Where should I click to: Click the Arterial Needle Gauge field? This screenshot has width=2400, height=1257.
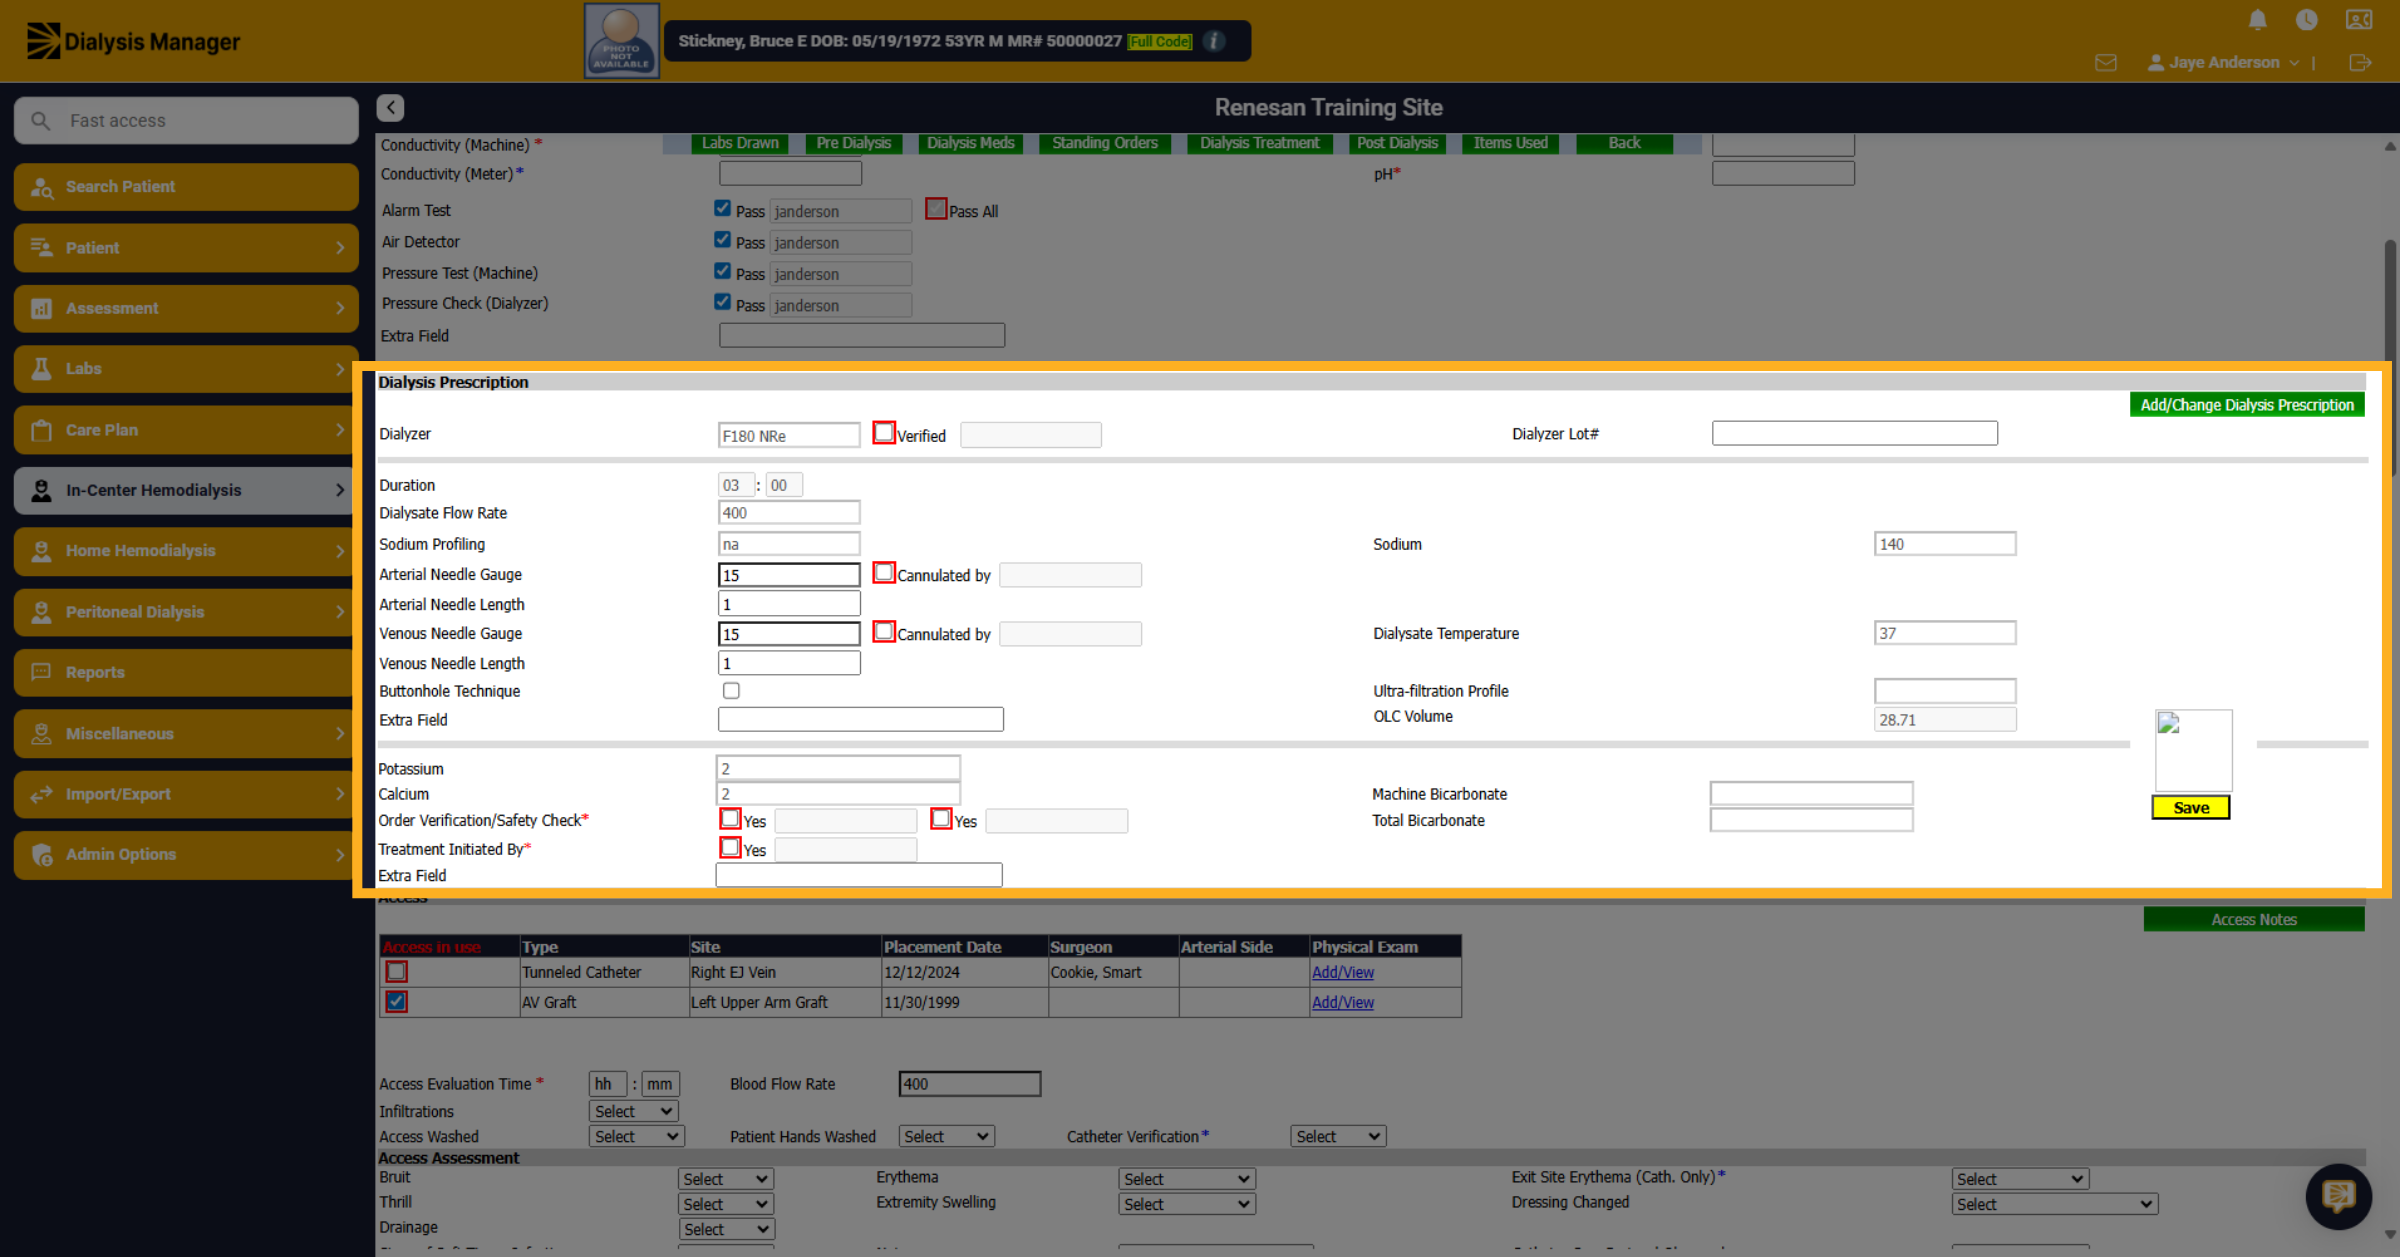[x=789, y=575]
